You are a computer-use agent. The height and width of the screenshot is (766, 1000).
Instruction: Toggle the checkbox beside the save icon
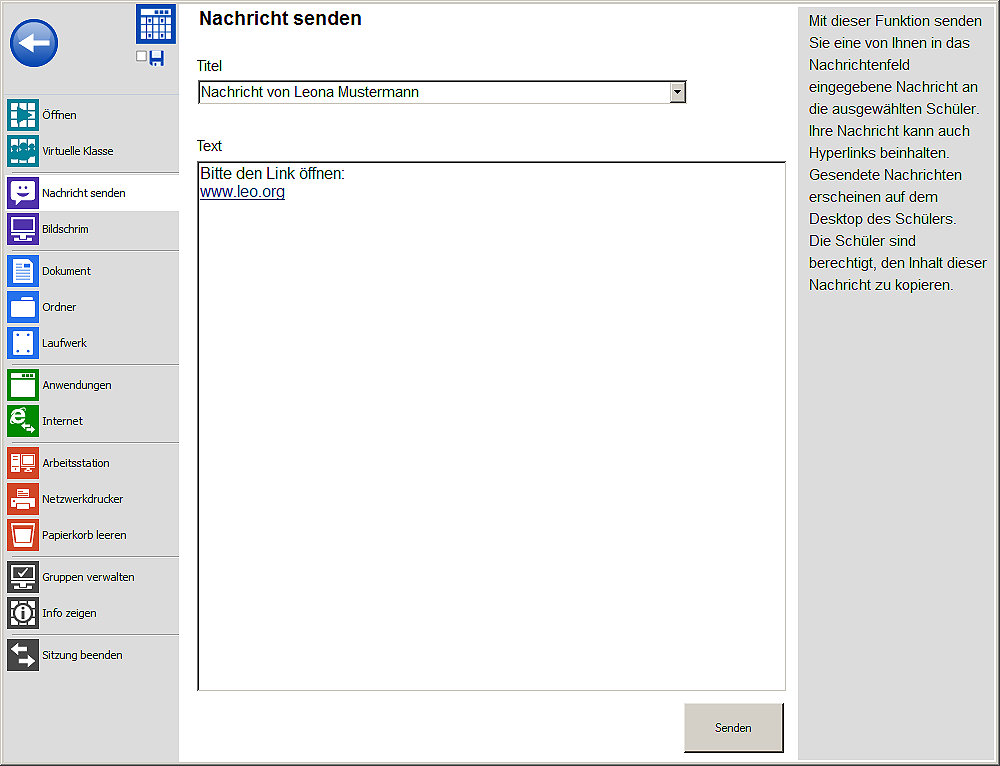click(141, 57)
